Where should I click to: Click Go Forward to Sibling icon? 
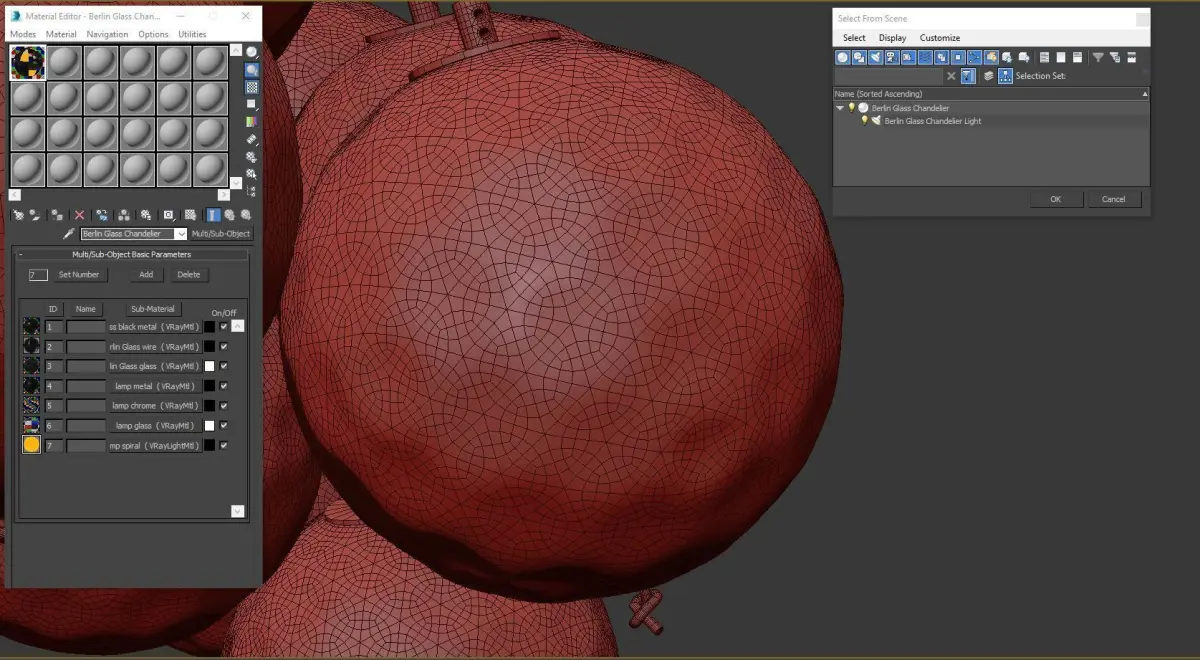tap(246, 215)
